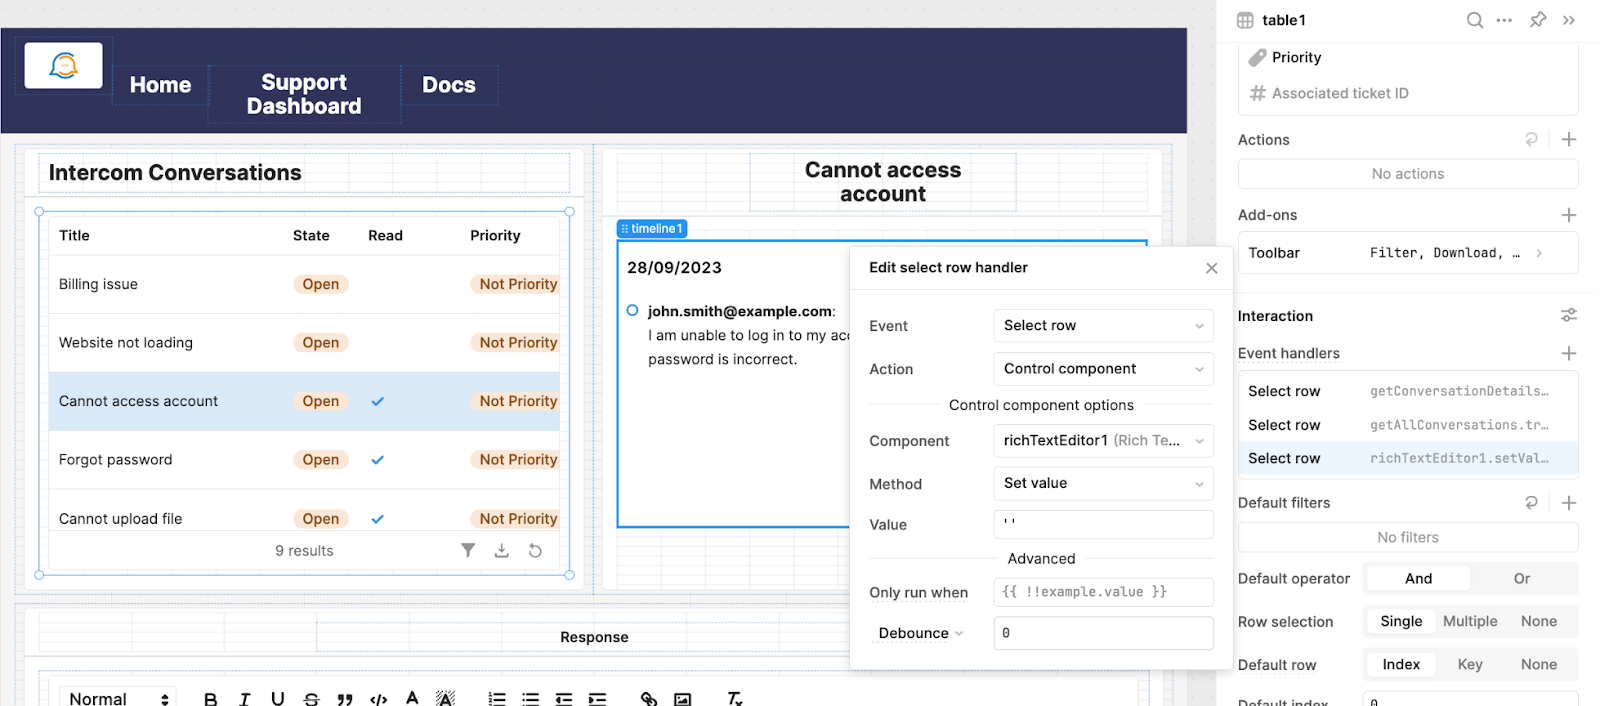
Task: Set Default row to Key
Action: pyautogui.click(x=1470, y=664)
